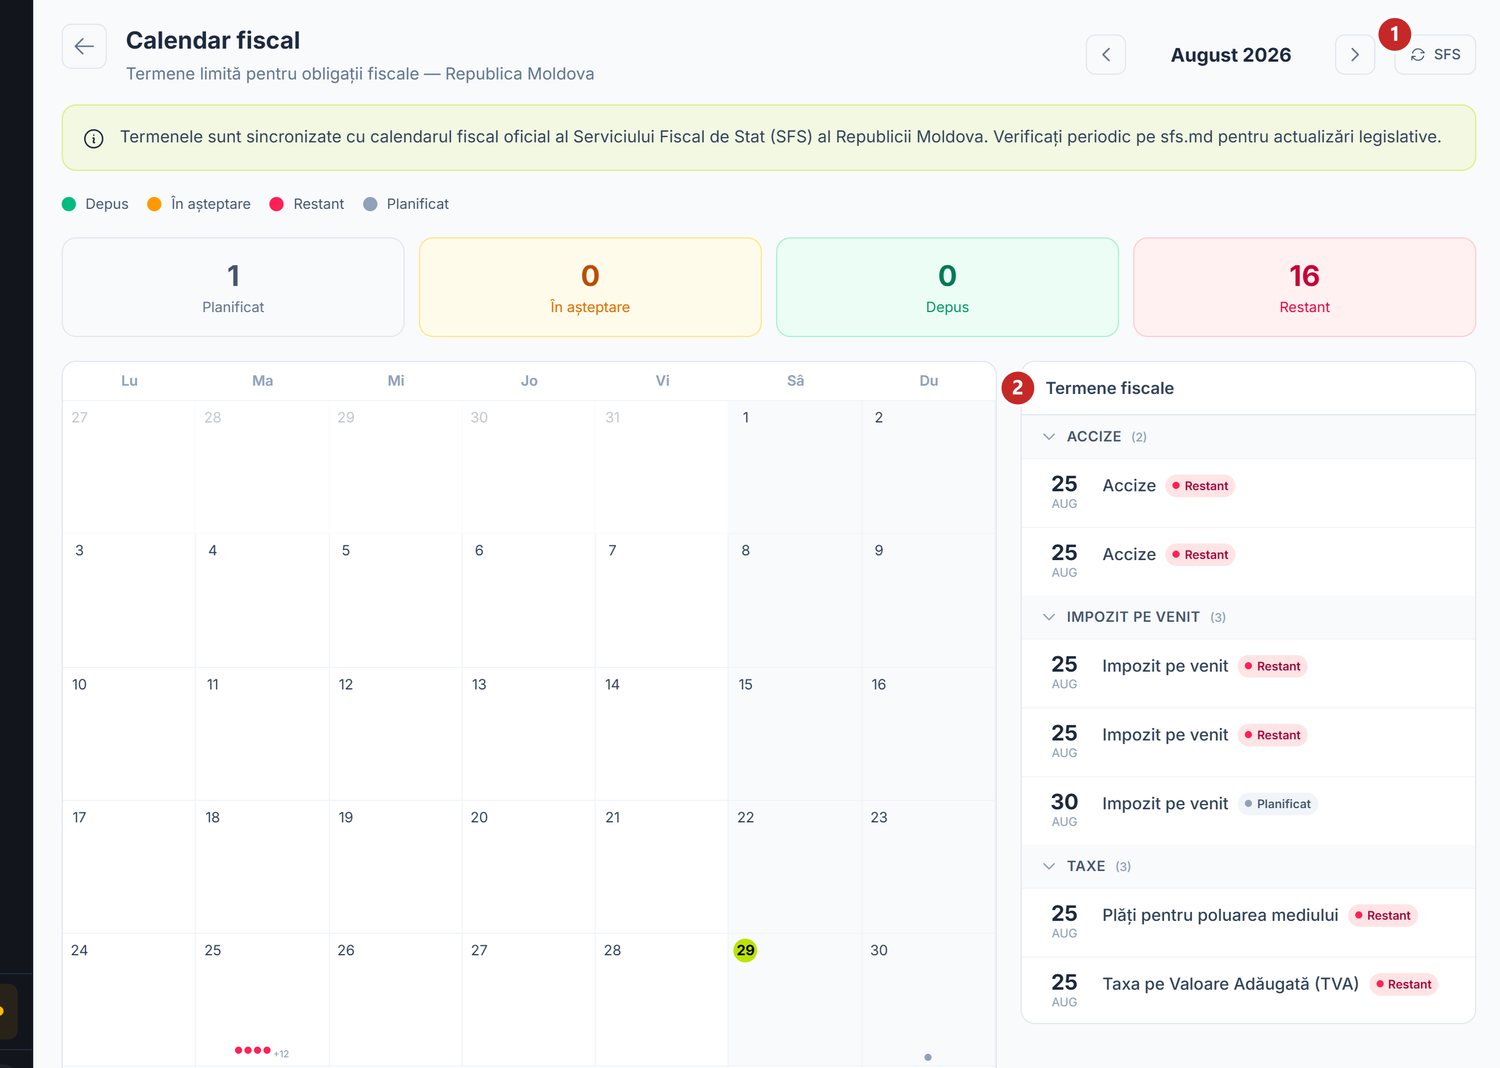Click the Depus green legend dot

[69, 204]
